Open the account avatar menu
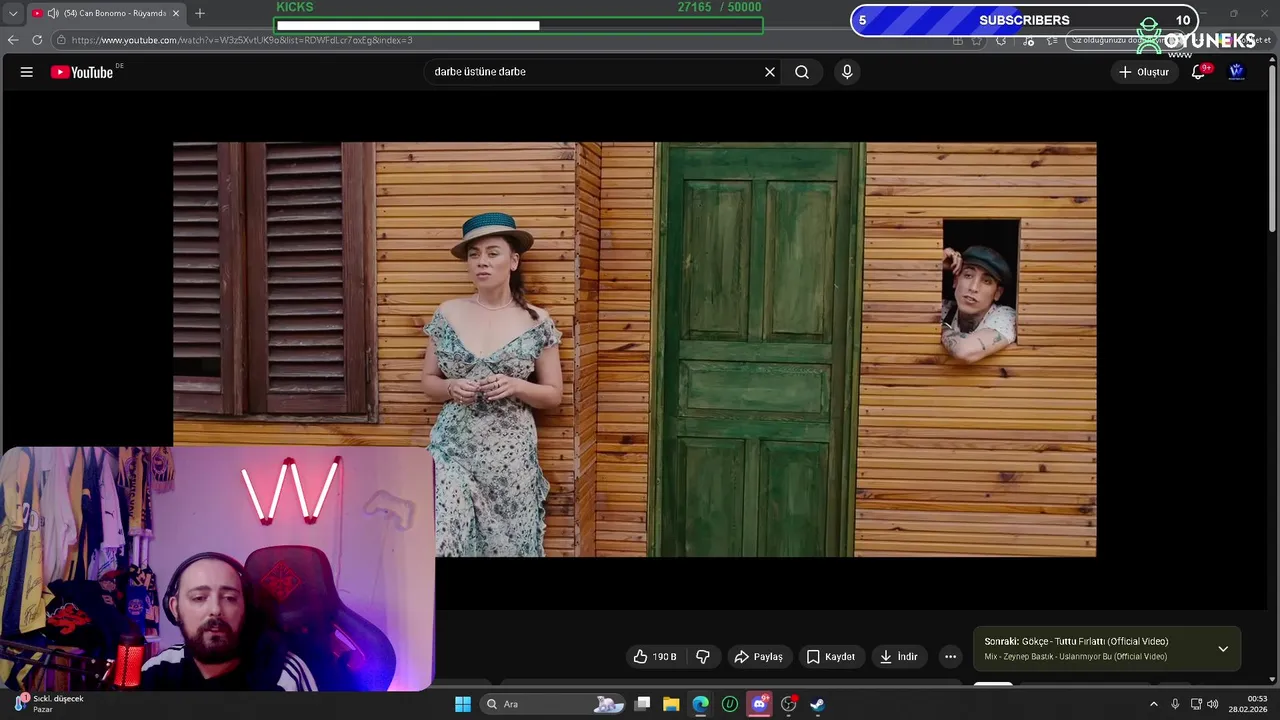Viewport: 1280px width, 720px height. 1236,72
